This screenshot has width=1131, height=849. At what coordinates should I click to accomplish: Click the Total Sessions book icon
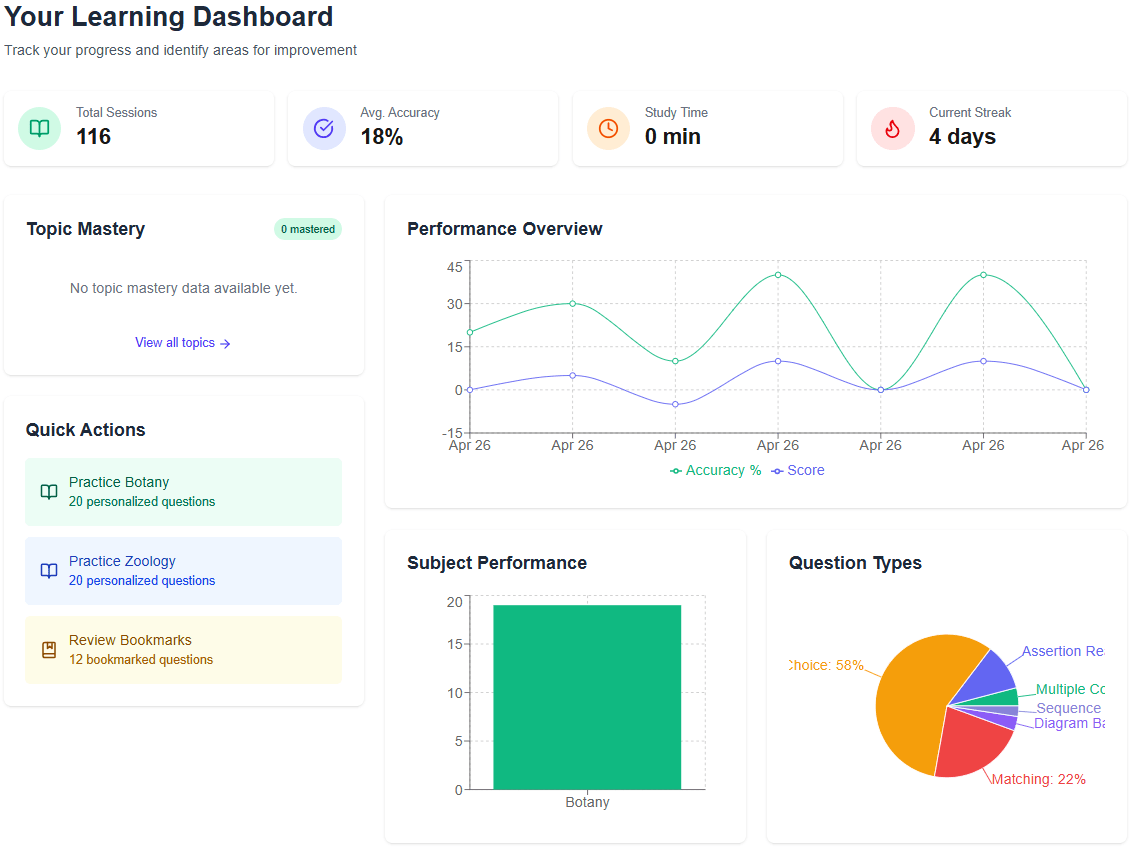38,128
